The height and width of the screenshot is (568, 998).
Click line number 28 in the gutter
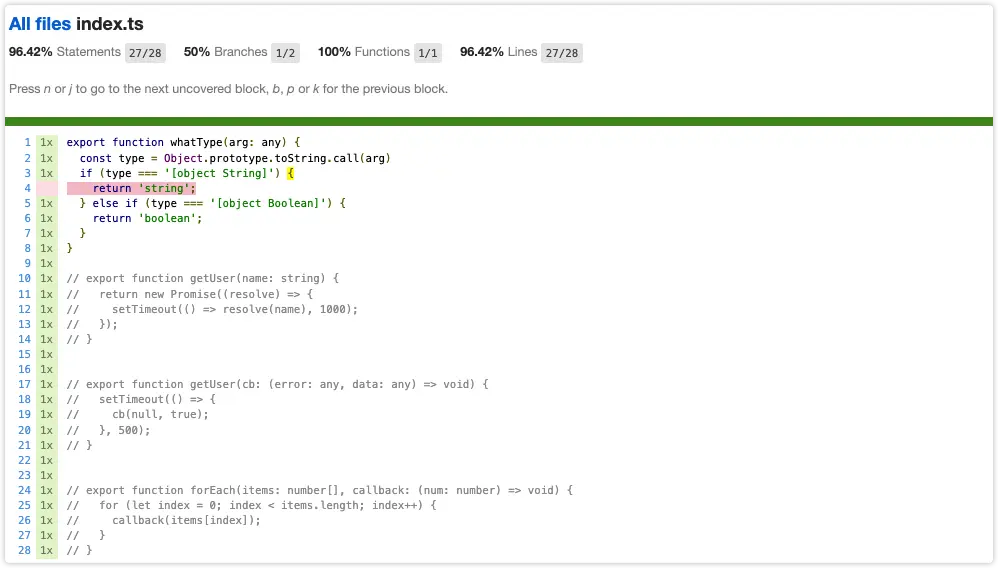pyautogui.click(x=24, y=550)
